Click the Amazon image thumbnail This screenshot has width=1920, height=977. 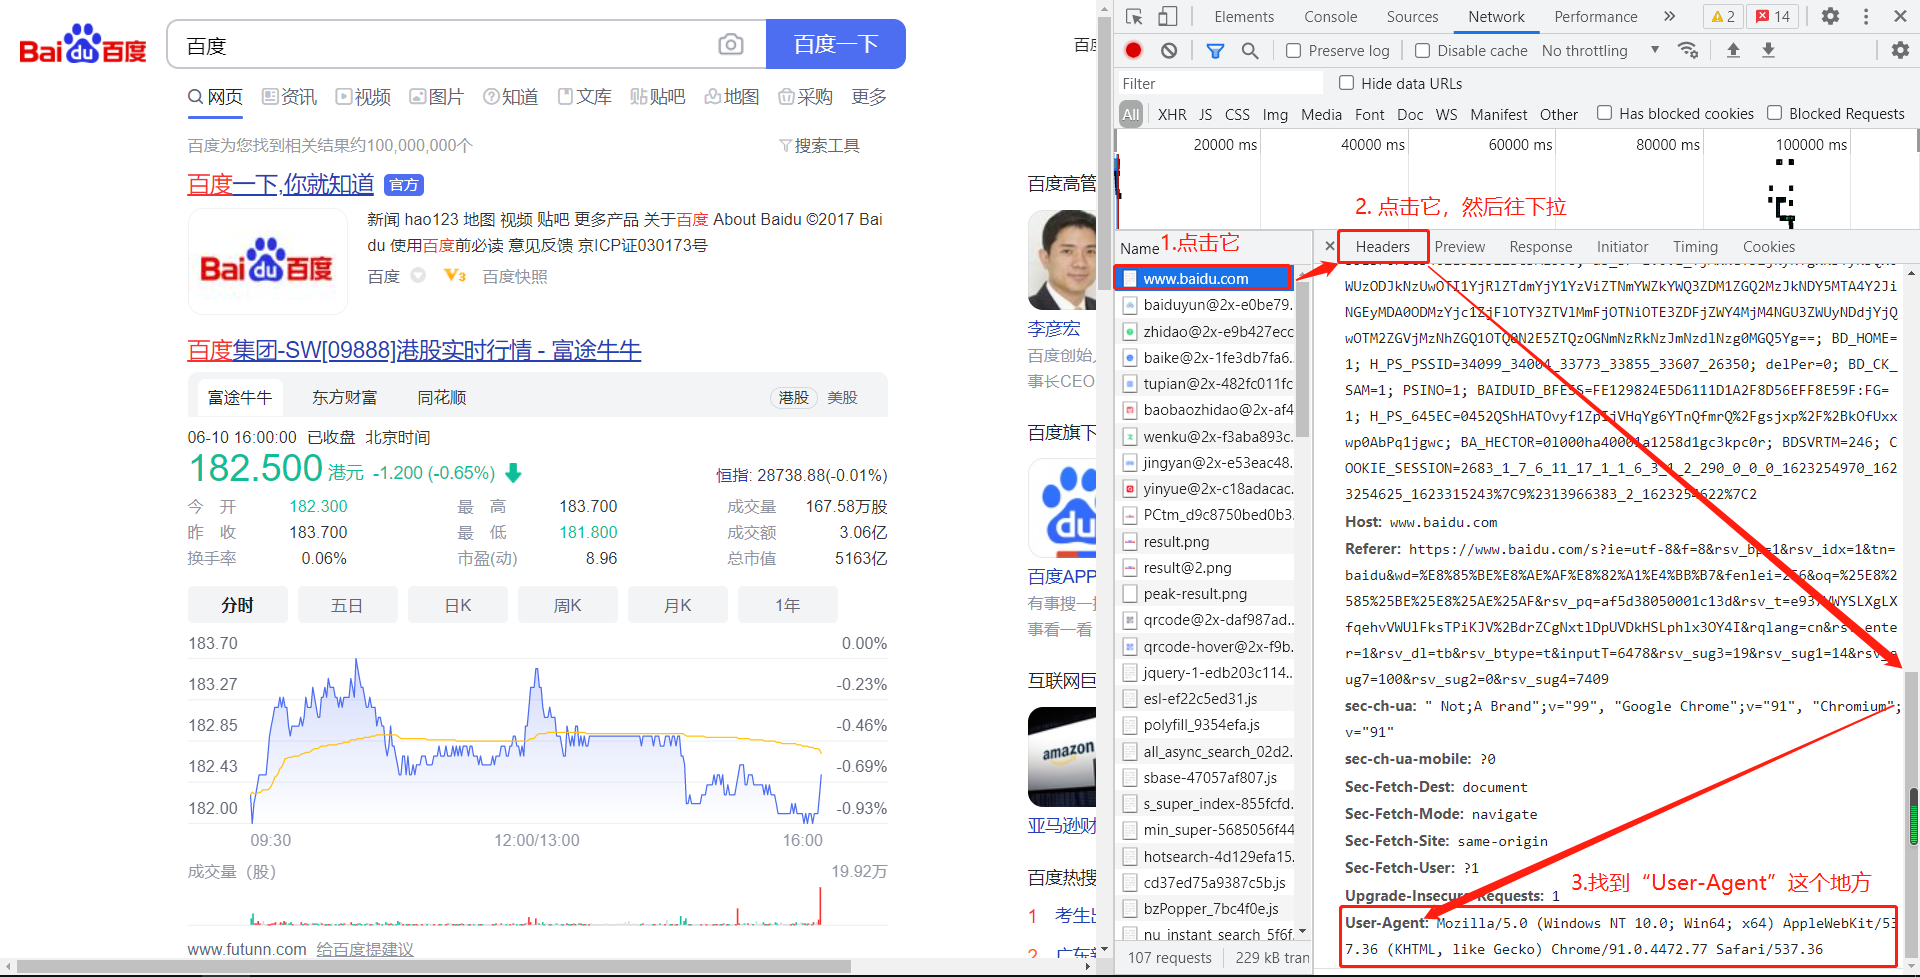pos(1063,757)
